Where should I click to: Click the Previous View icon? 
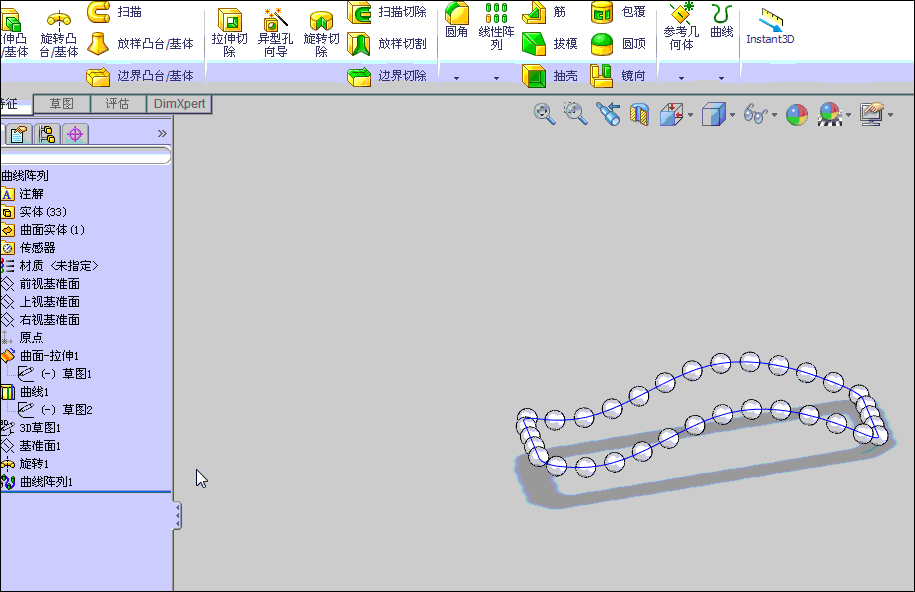607,113
